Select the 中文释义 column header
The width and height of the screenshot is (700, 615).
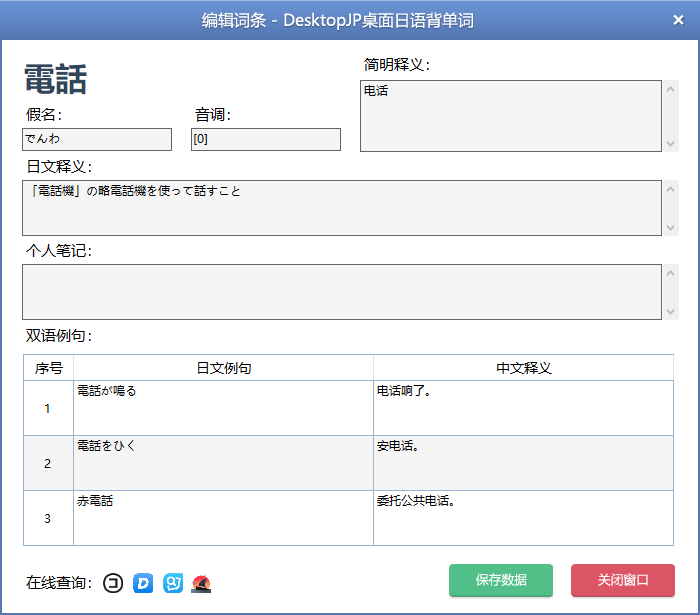[x=523, y=368]
